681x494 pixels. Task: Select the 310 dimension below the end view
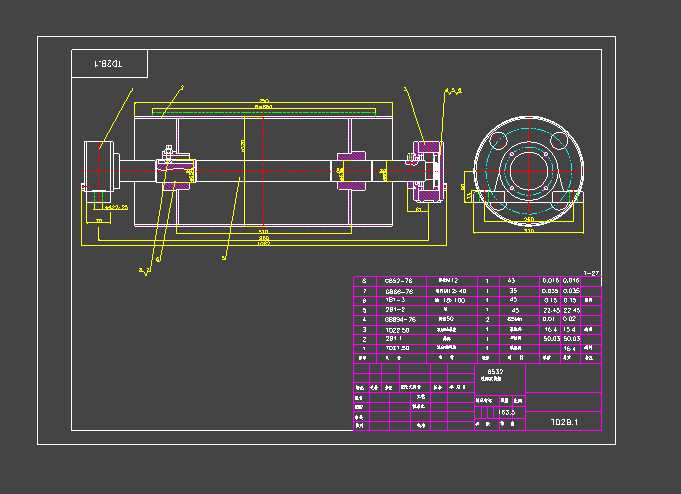click(527, 229)
